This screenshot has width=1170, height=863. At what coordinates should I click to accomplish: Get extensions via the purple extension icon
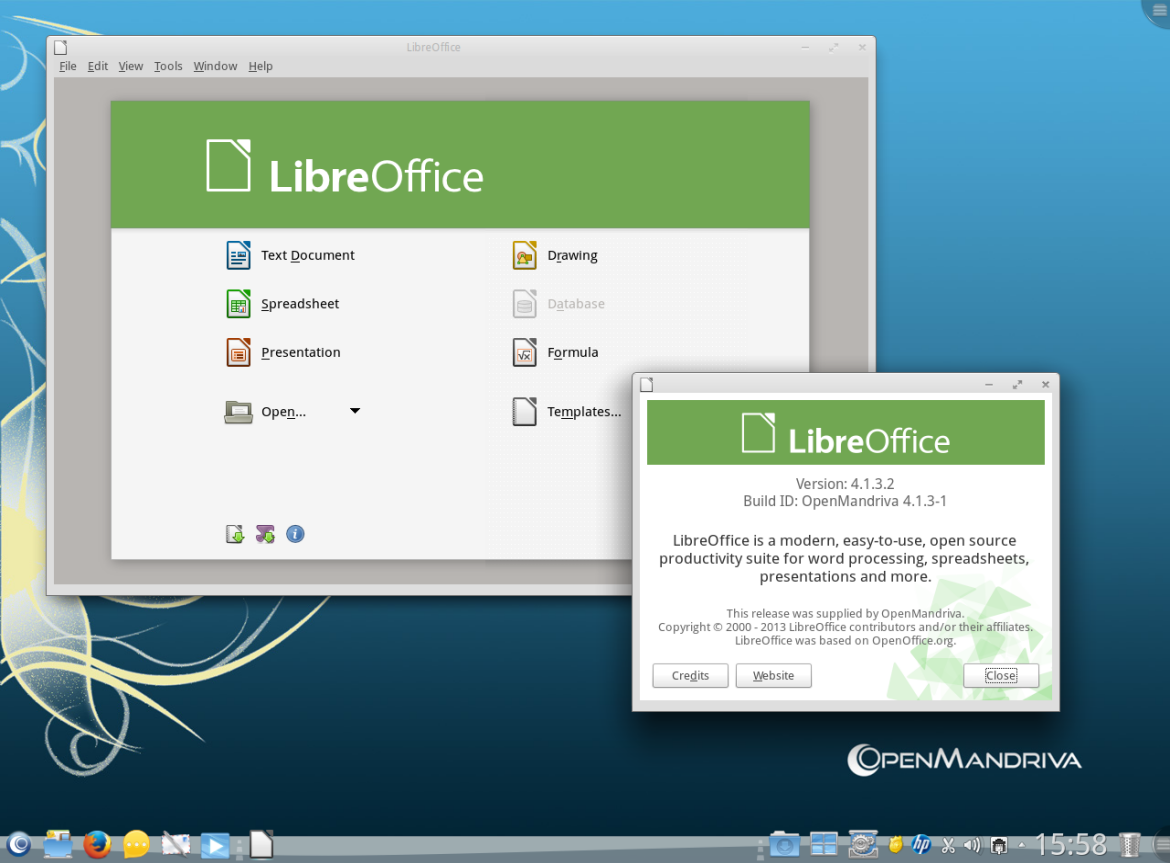[265, 533]
